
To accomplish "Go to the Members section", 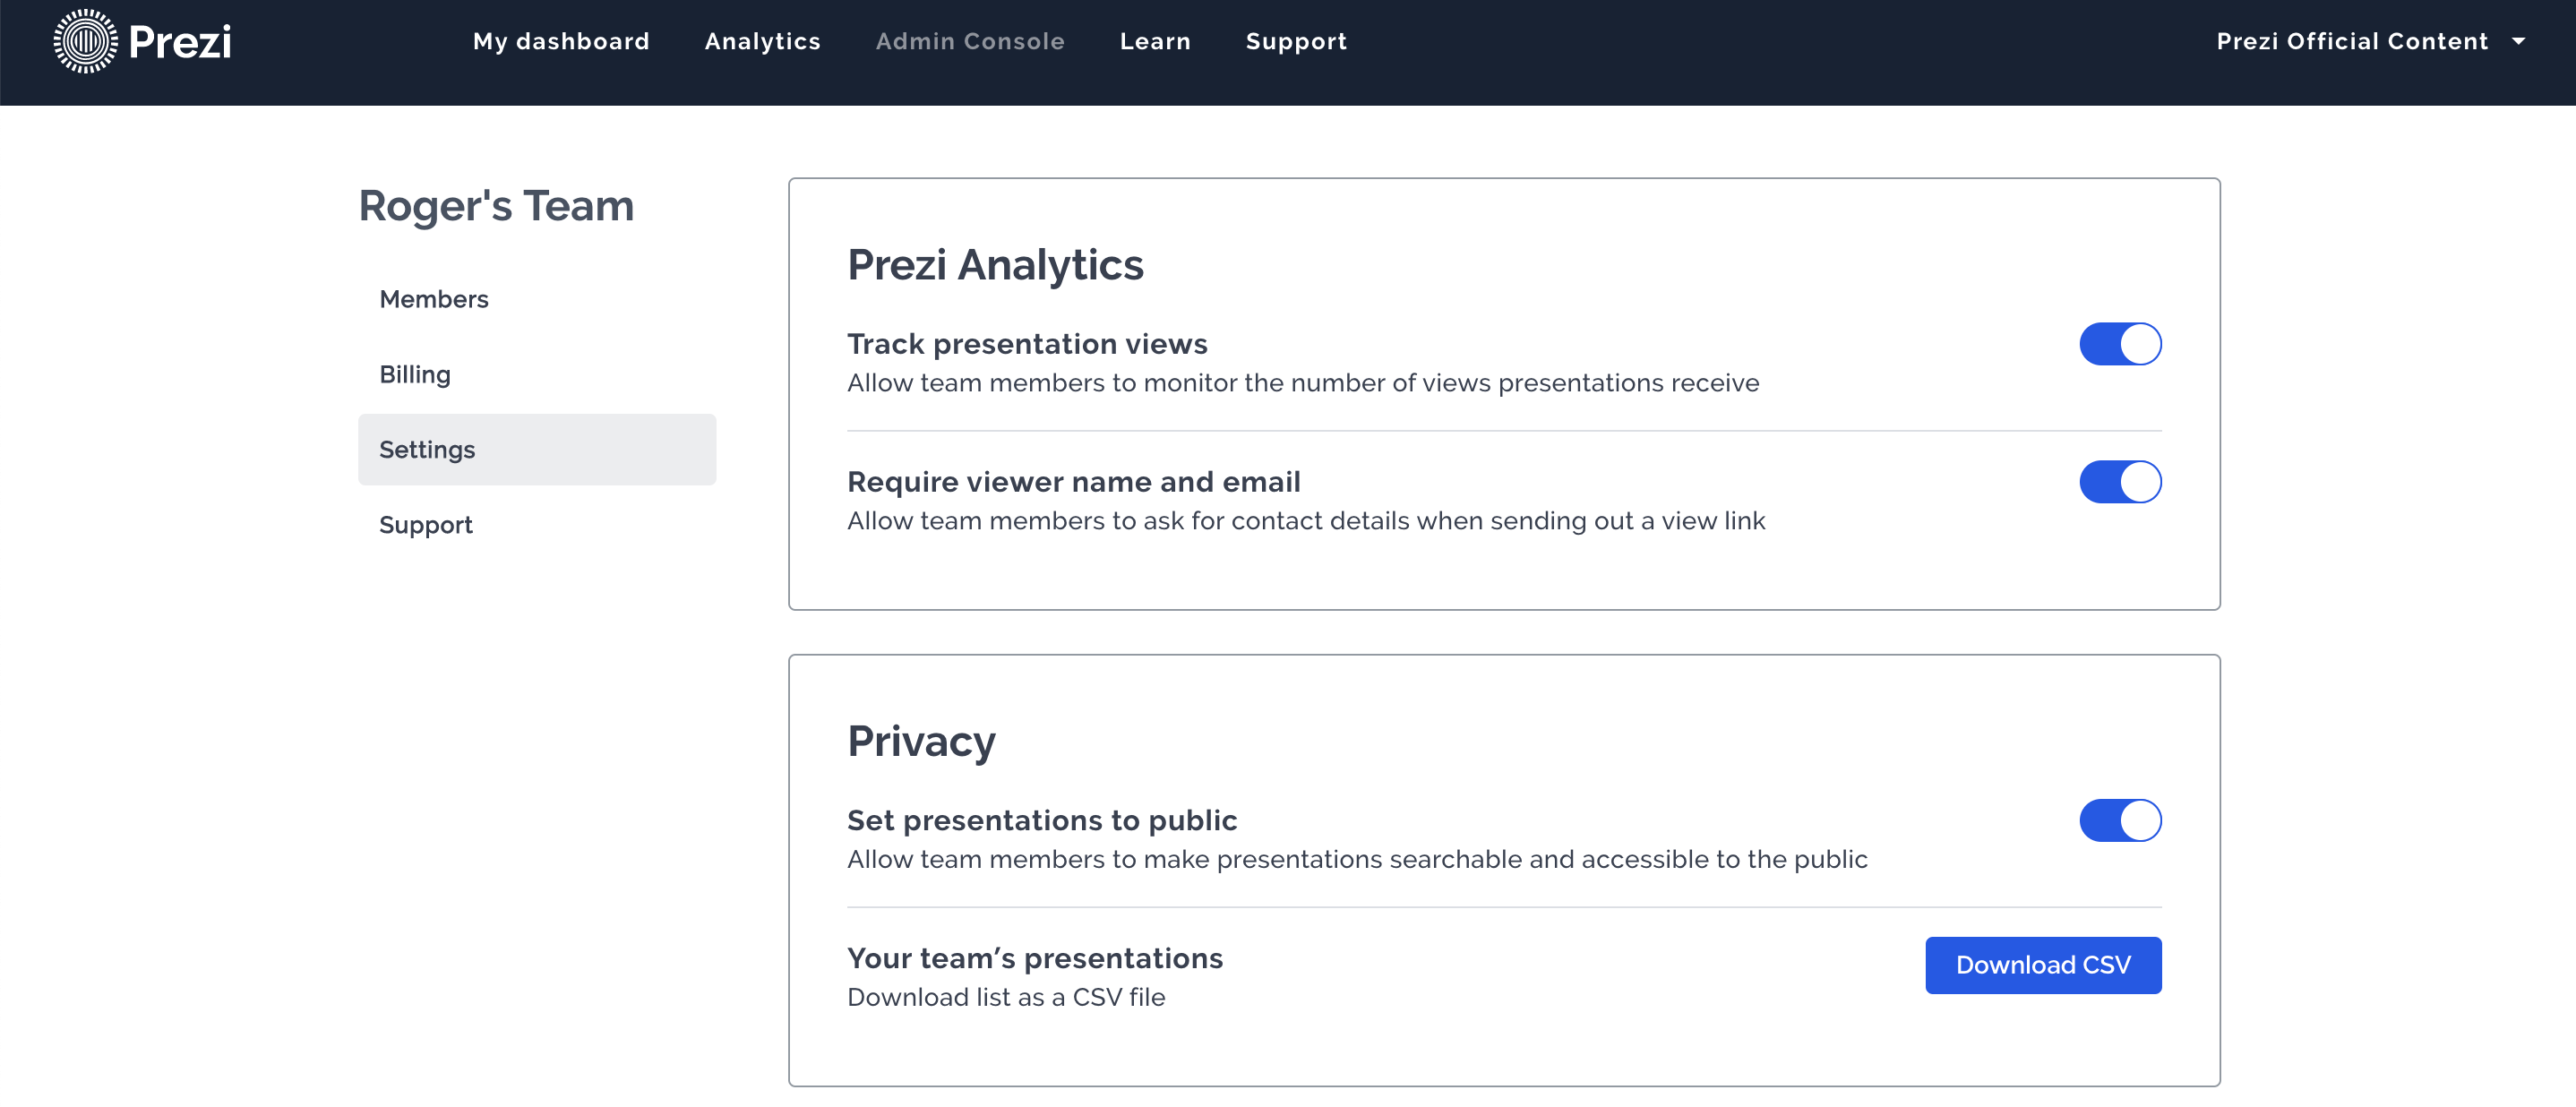I will pyautogui.click(x=433, y=298).
